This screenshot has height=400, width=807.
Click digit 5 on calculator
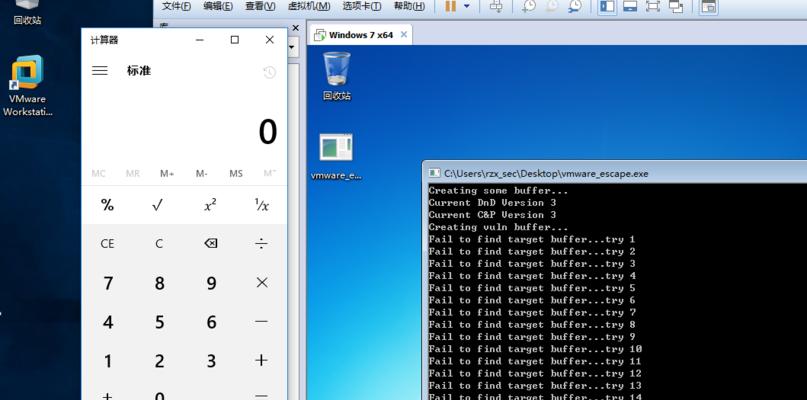click(x=159, y=322)
